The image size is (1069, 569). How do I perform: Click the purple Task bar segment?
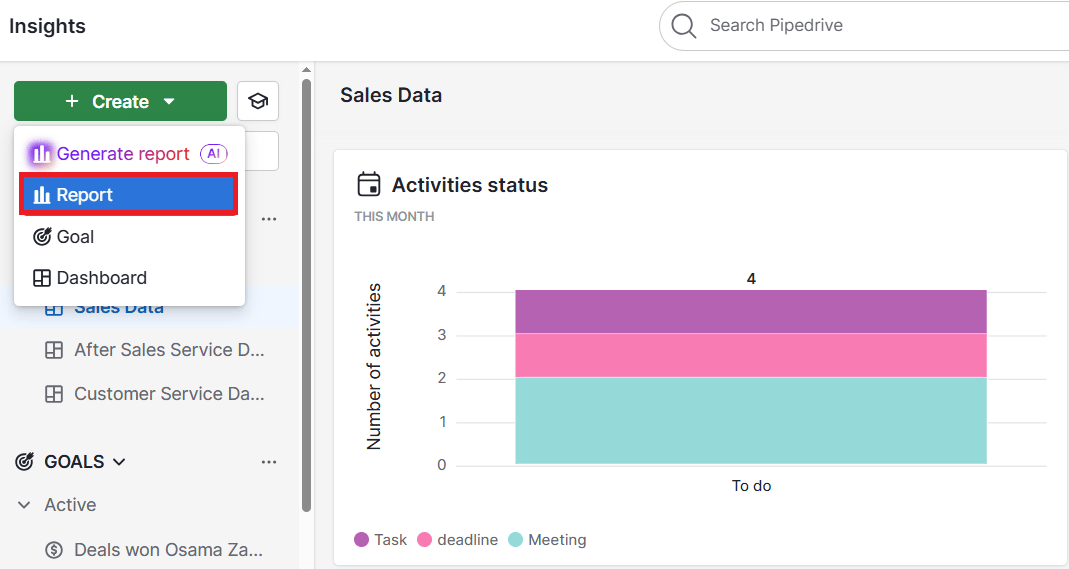[751, 311]
